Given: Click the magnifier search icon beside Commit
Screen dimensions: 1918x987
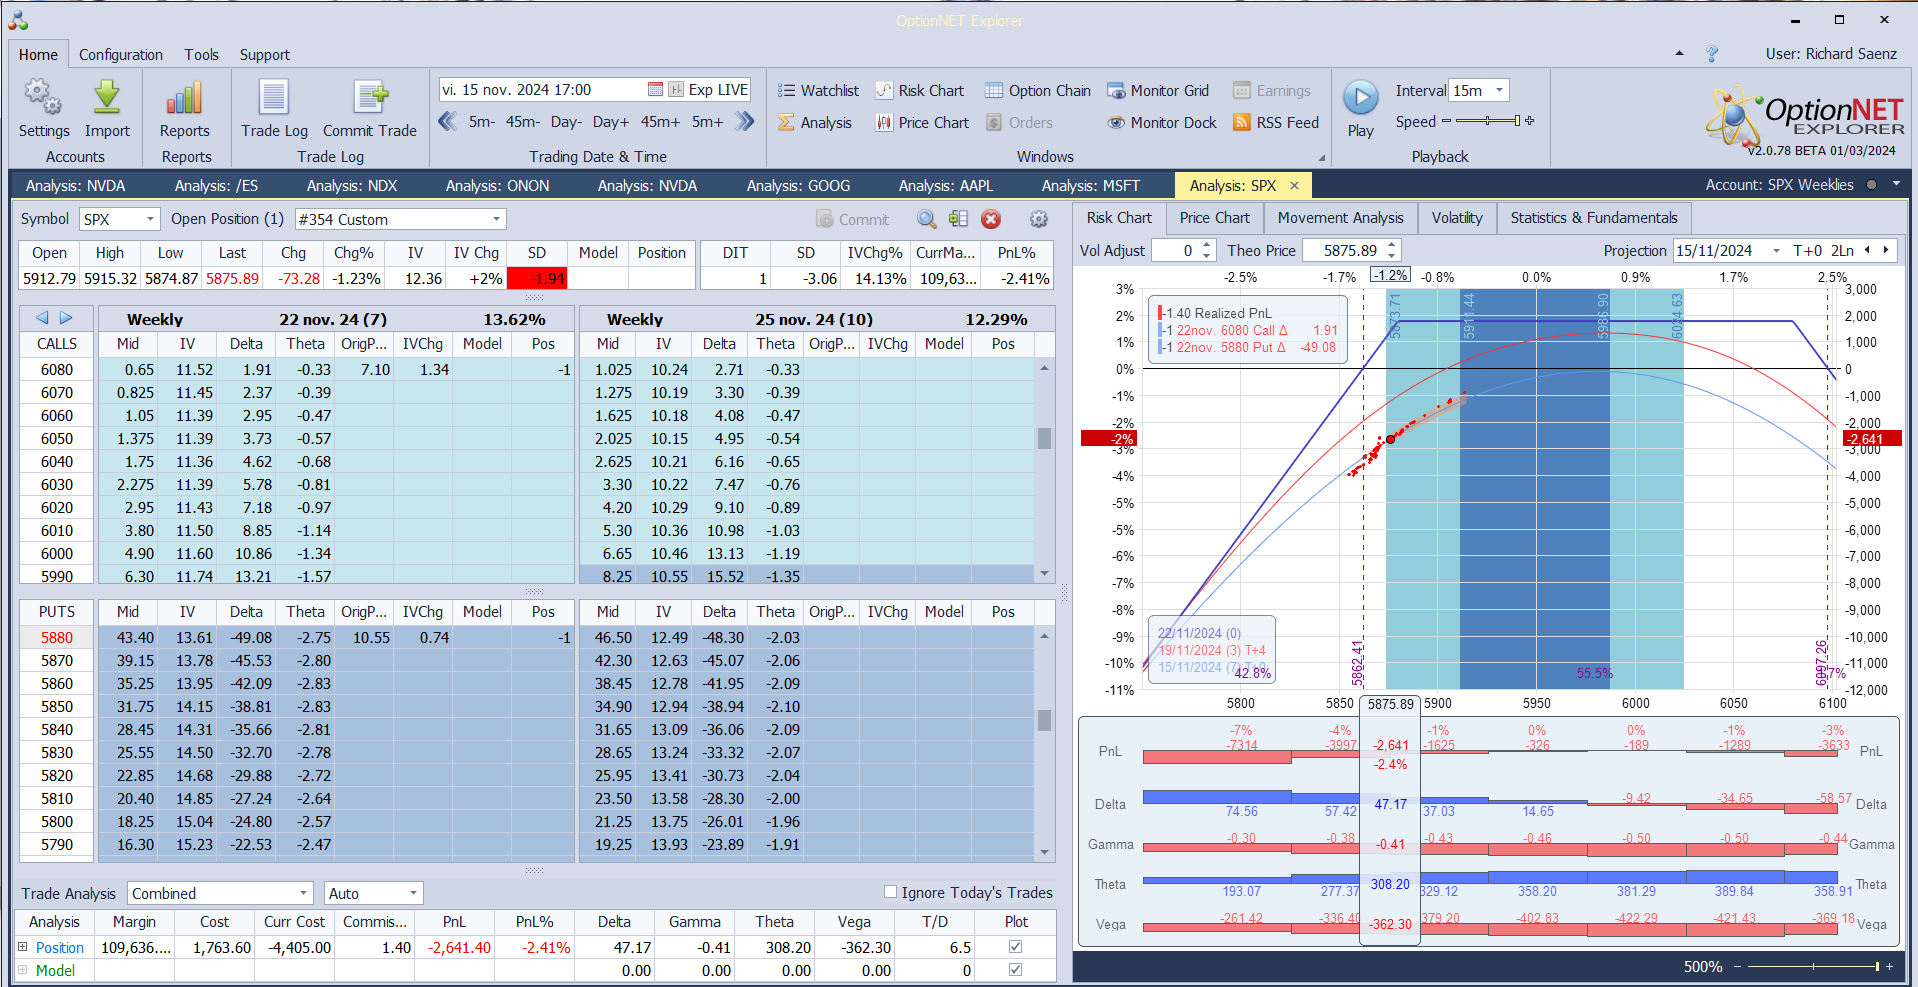Looking at the screenshot, I should tap(927, 220).
